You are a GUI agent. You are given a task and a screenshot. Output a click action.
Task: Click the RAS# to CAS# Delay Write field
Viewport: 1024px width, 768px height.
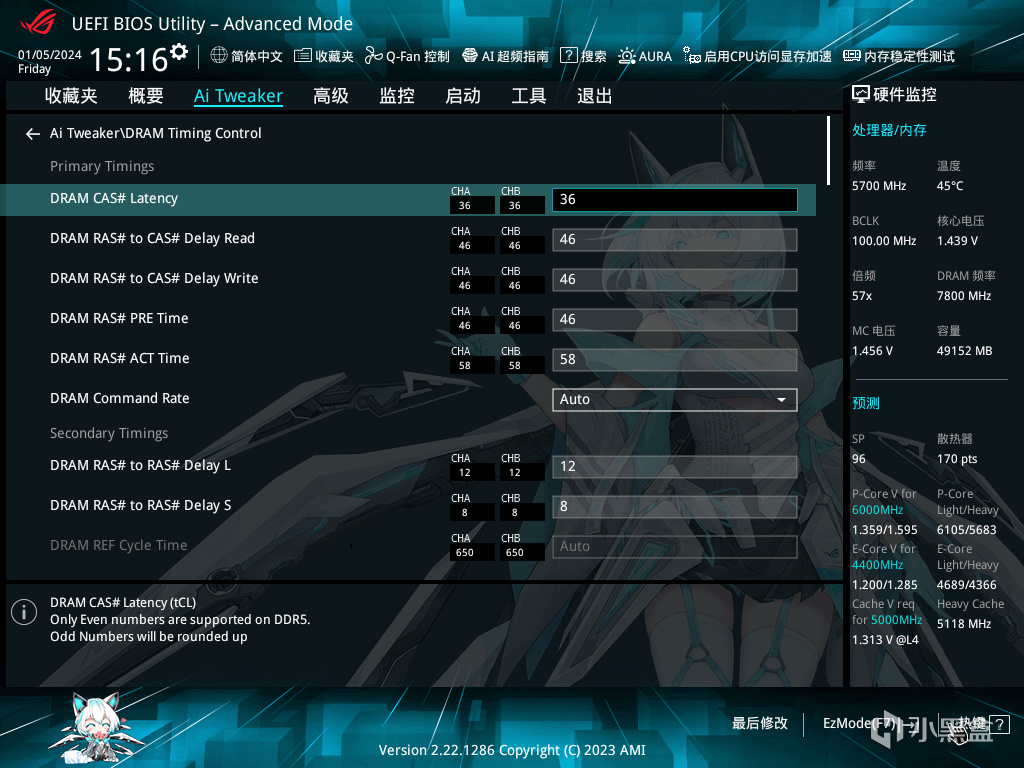675,280
